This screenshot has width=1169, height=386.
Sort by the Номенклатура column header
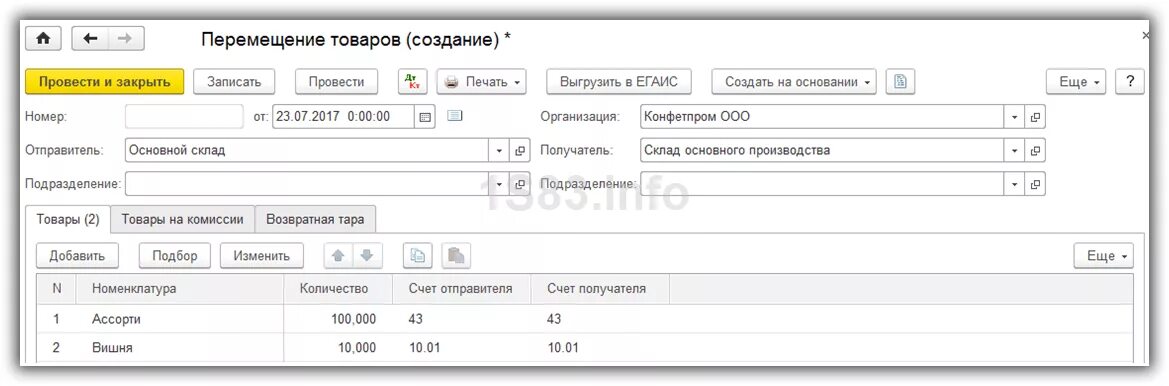pyautogui.click(x=180, y=288)
